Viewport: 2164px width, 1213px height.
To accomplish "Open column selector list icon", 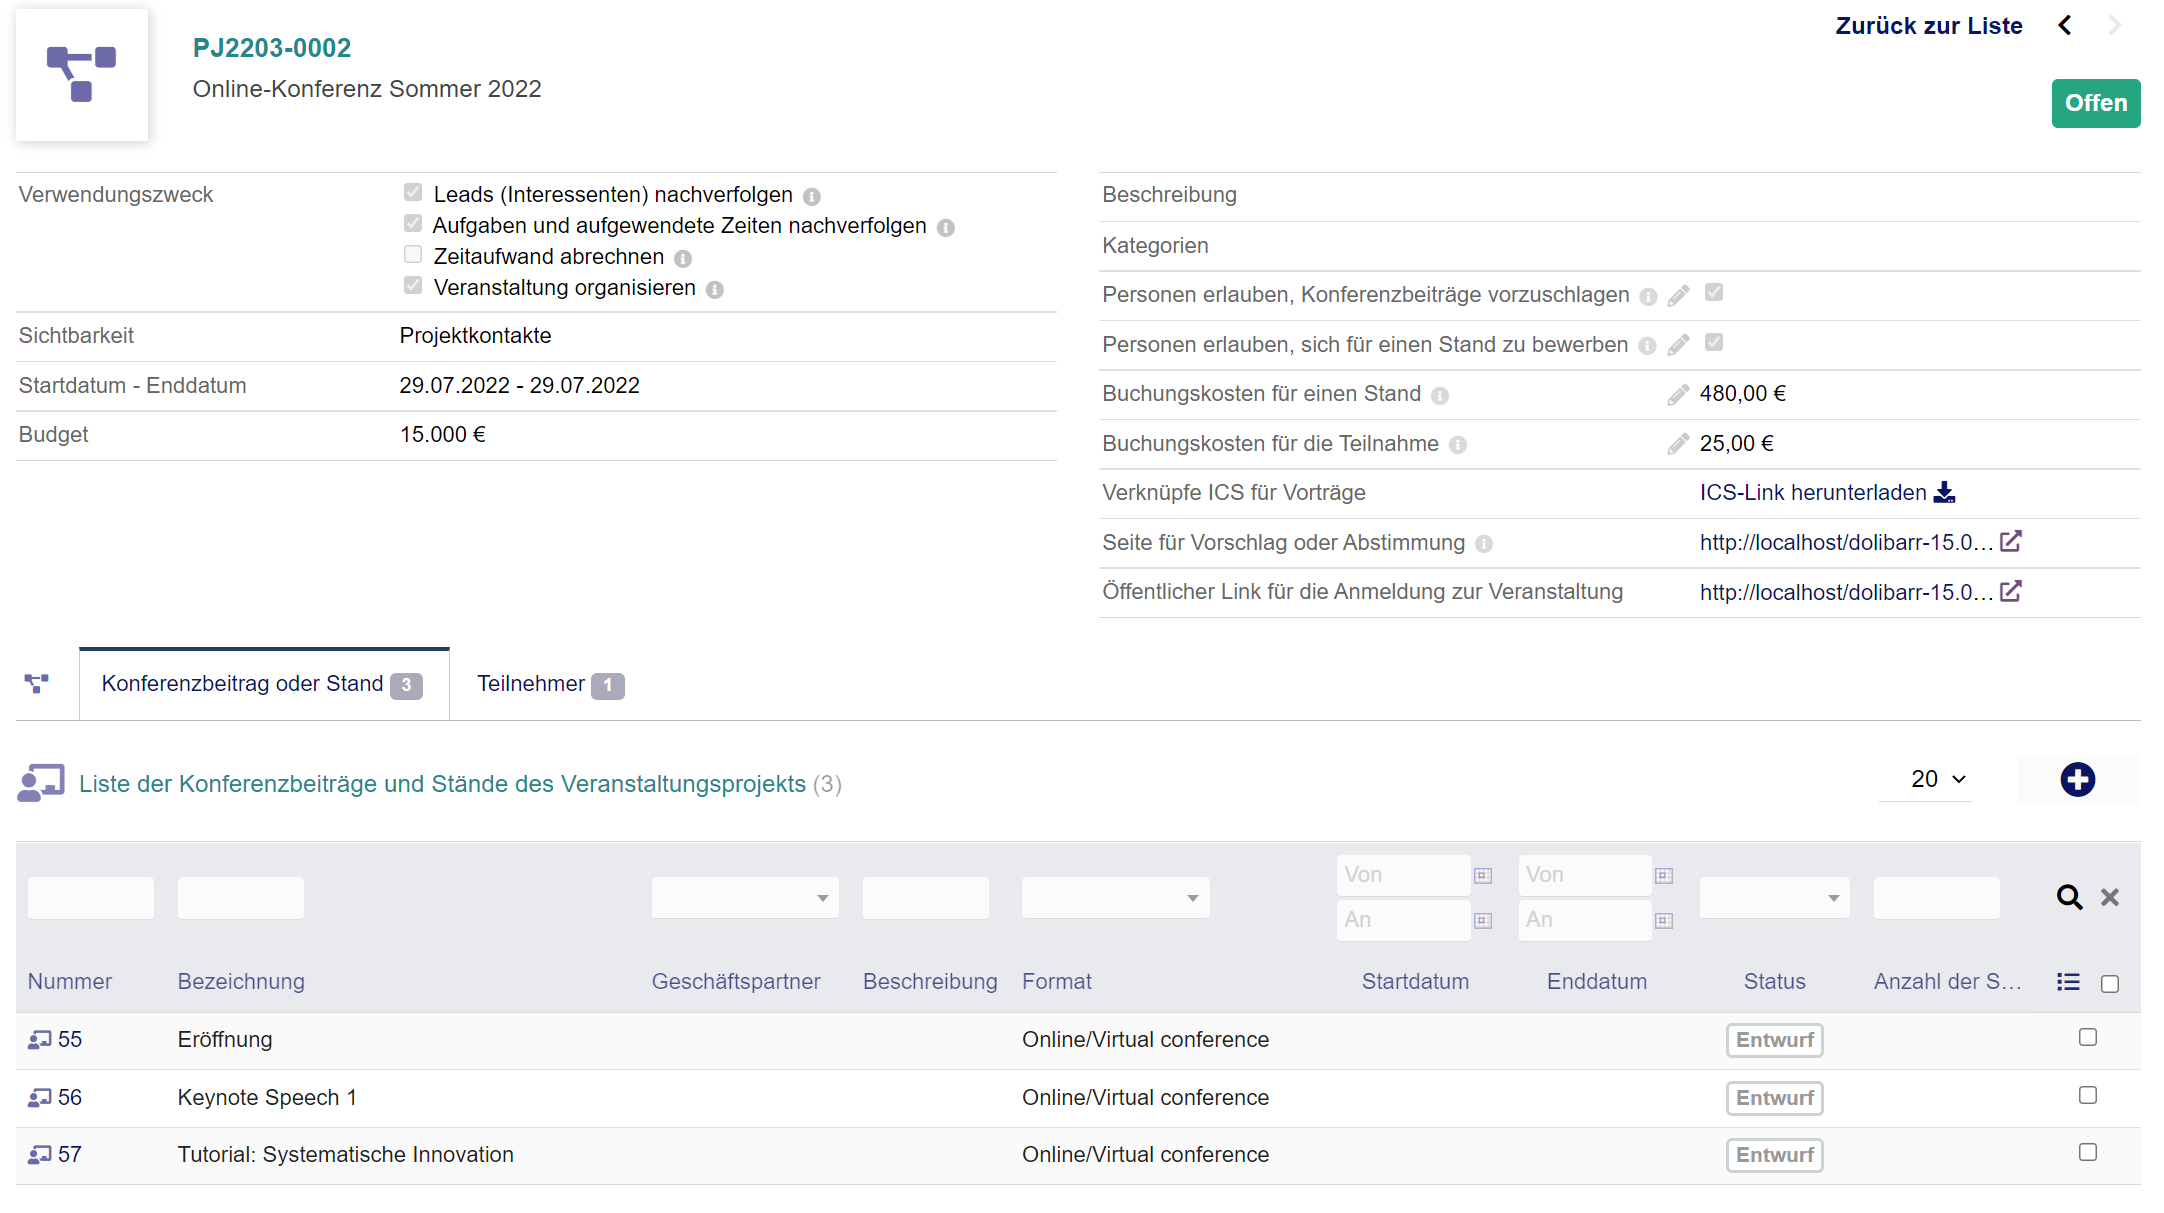I will pyautogui.click(x=2069, y=982).
